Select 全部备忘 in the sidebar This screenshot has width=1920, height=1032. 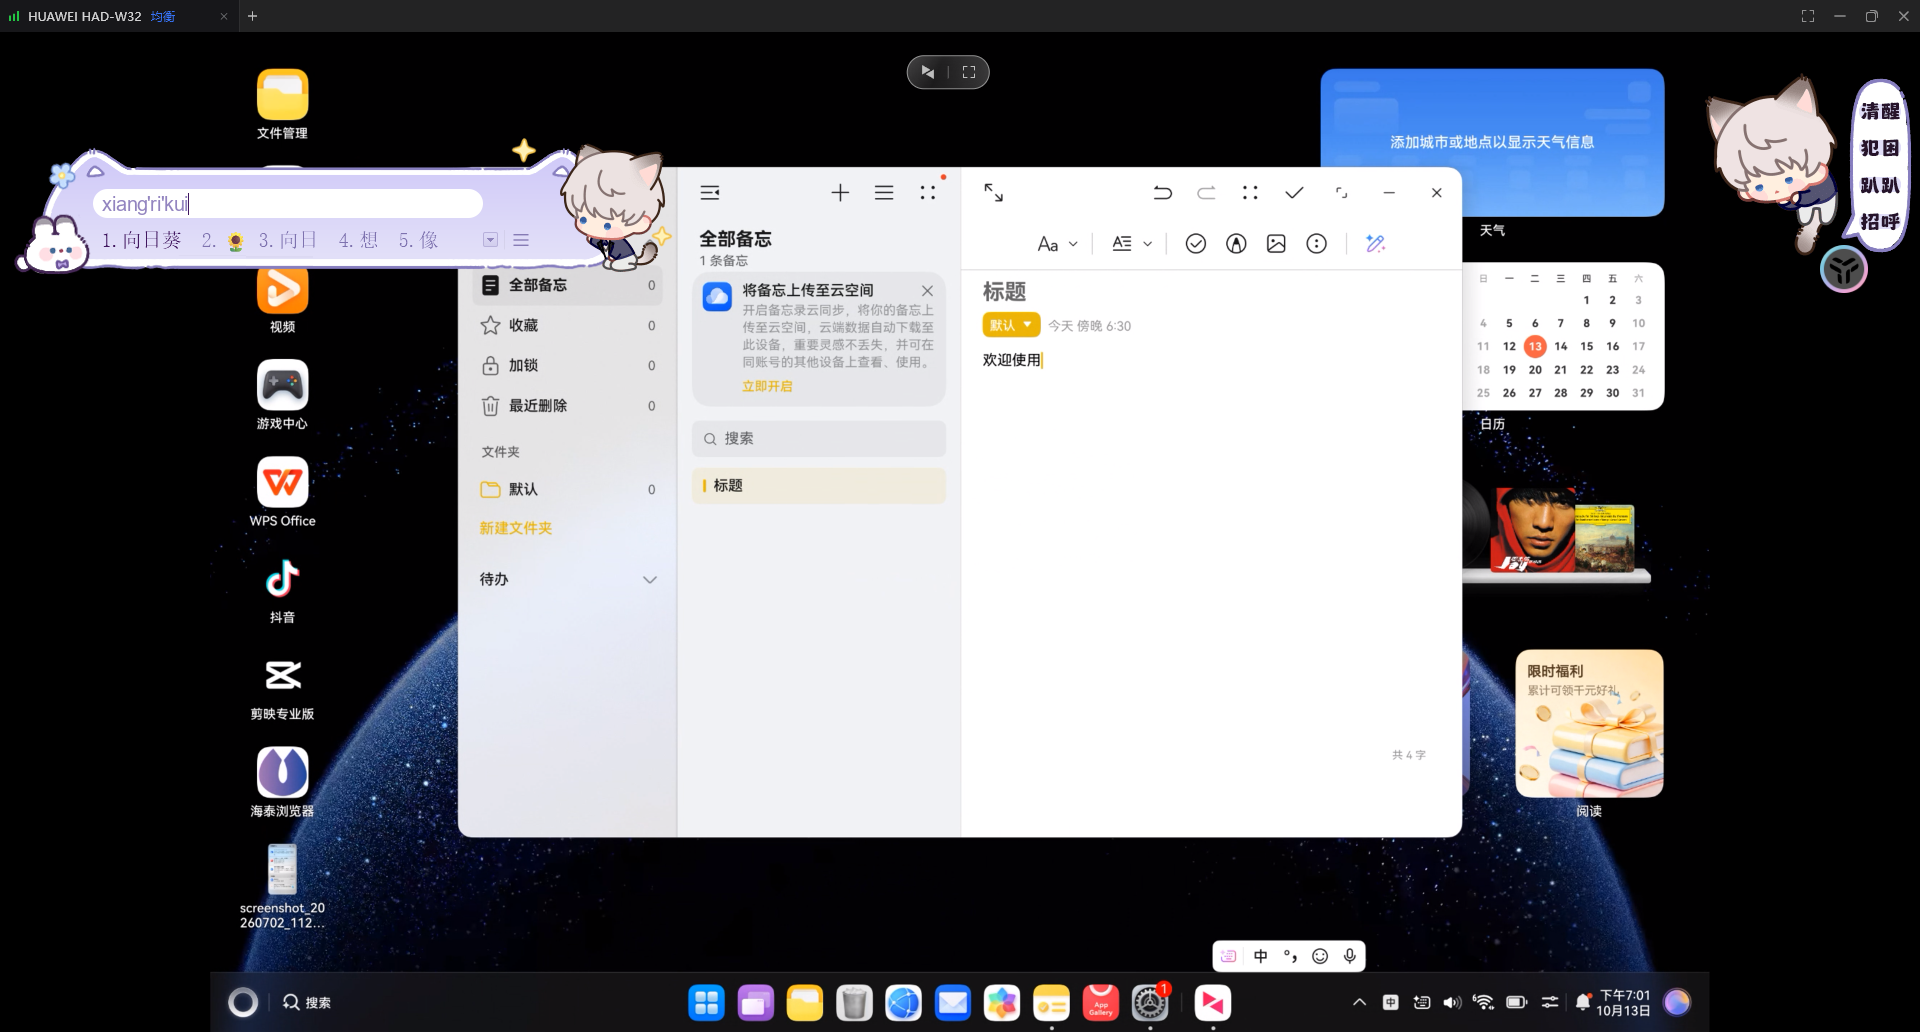point(567,285)
